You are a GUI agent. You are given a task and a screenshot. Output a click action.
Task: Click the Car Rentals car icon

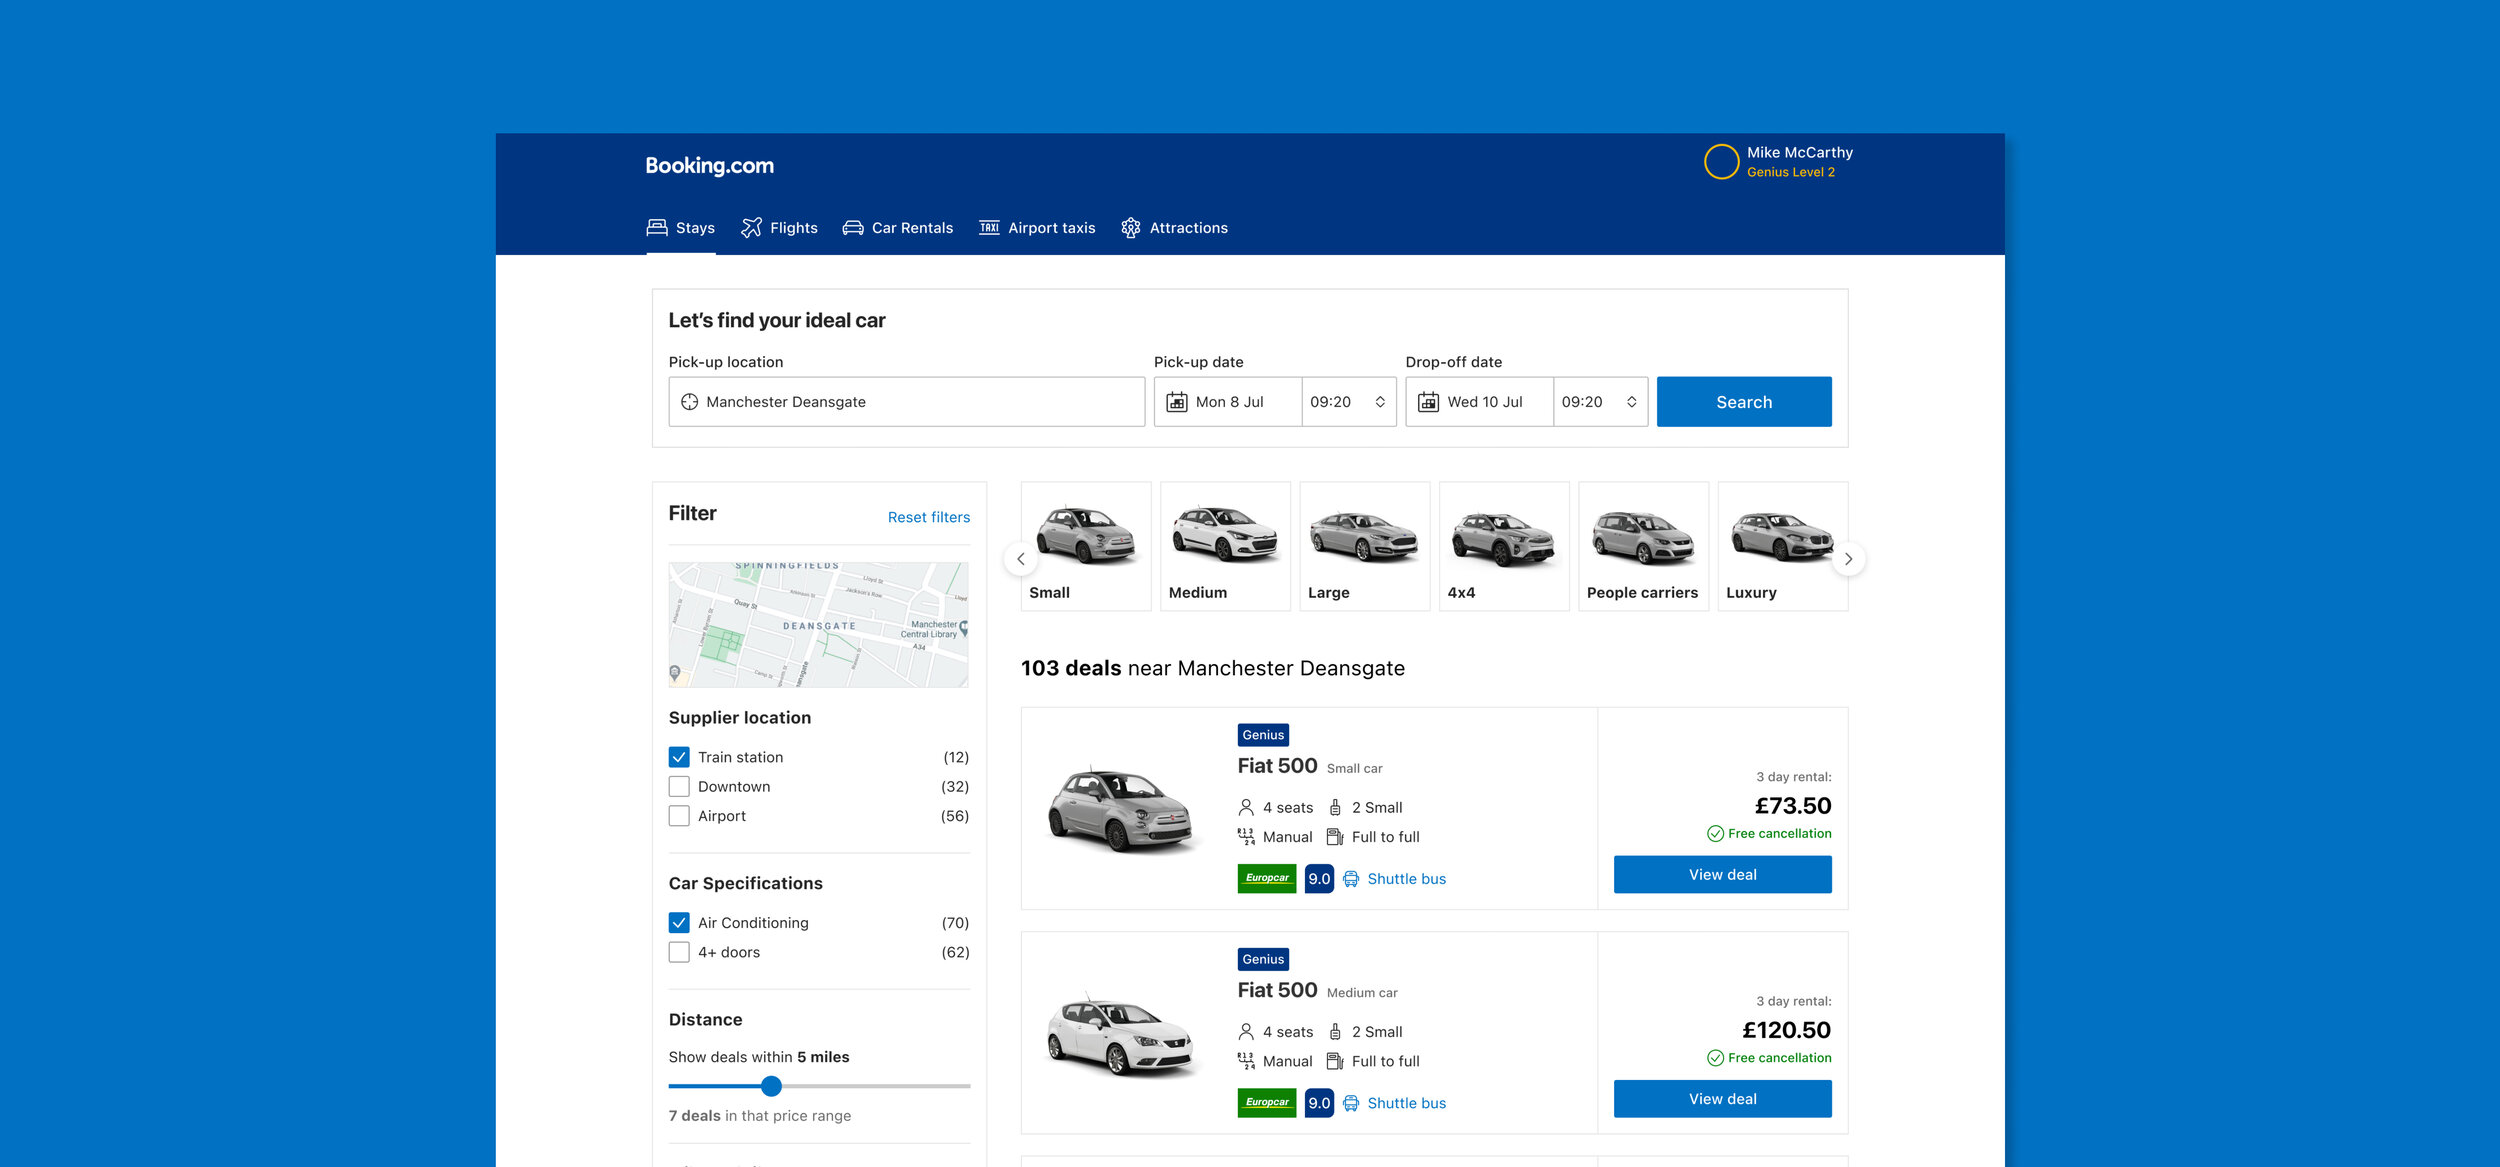point(853,228)
